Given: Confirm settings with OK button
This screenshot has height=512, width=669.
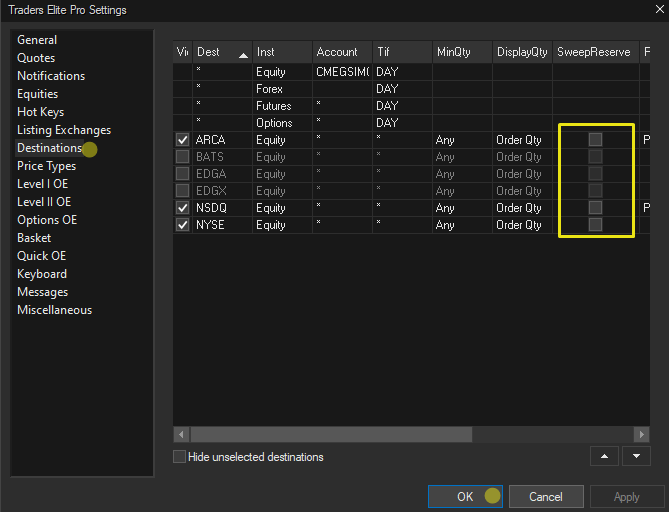Looking at the screenshot, I should 465,497.
